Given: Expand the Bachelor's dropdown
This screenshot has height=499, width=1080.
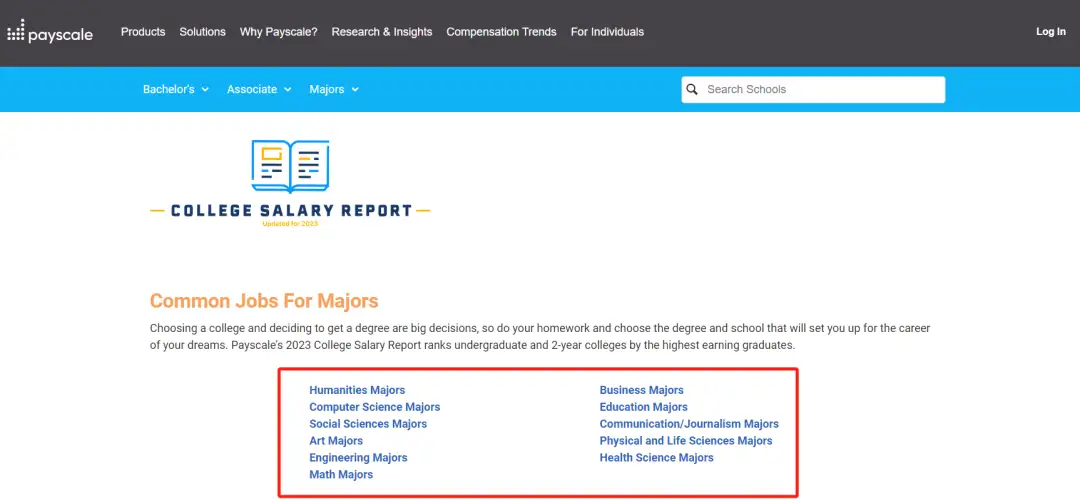Looking at the screenshot, I should 176,90.
